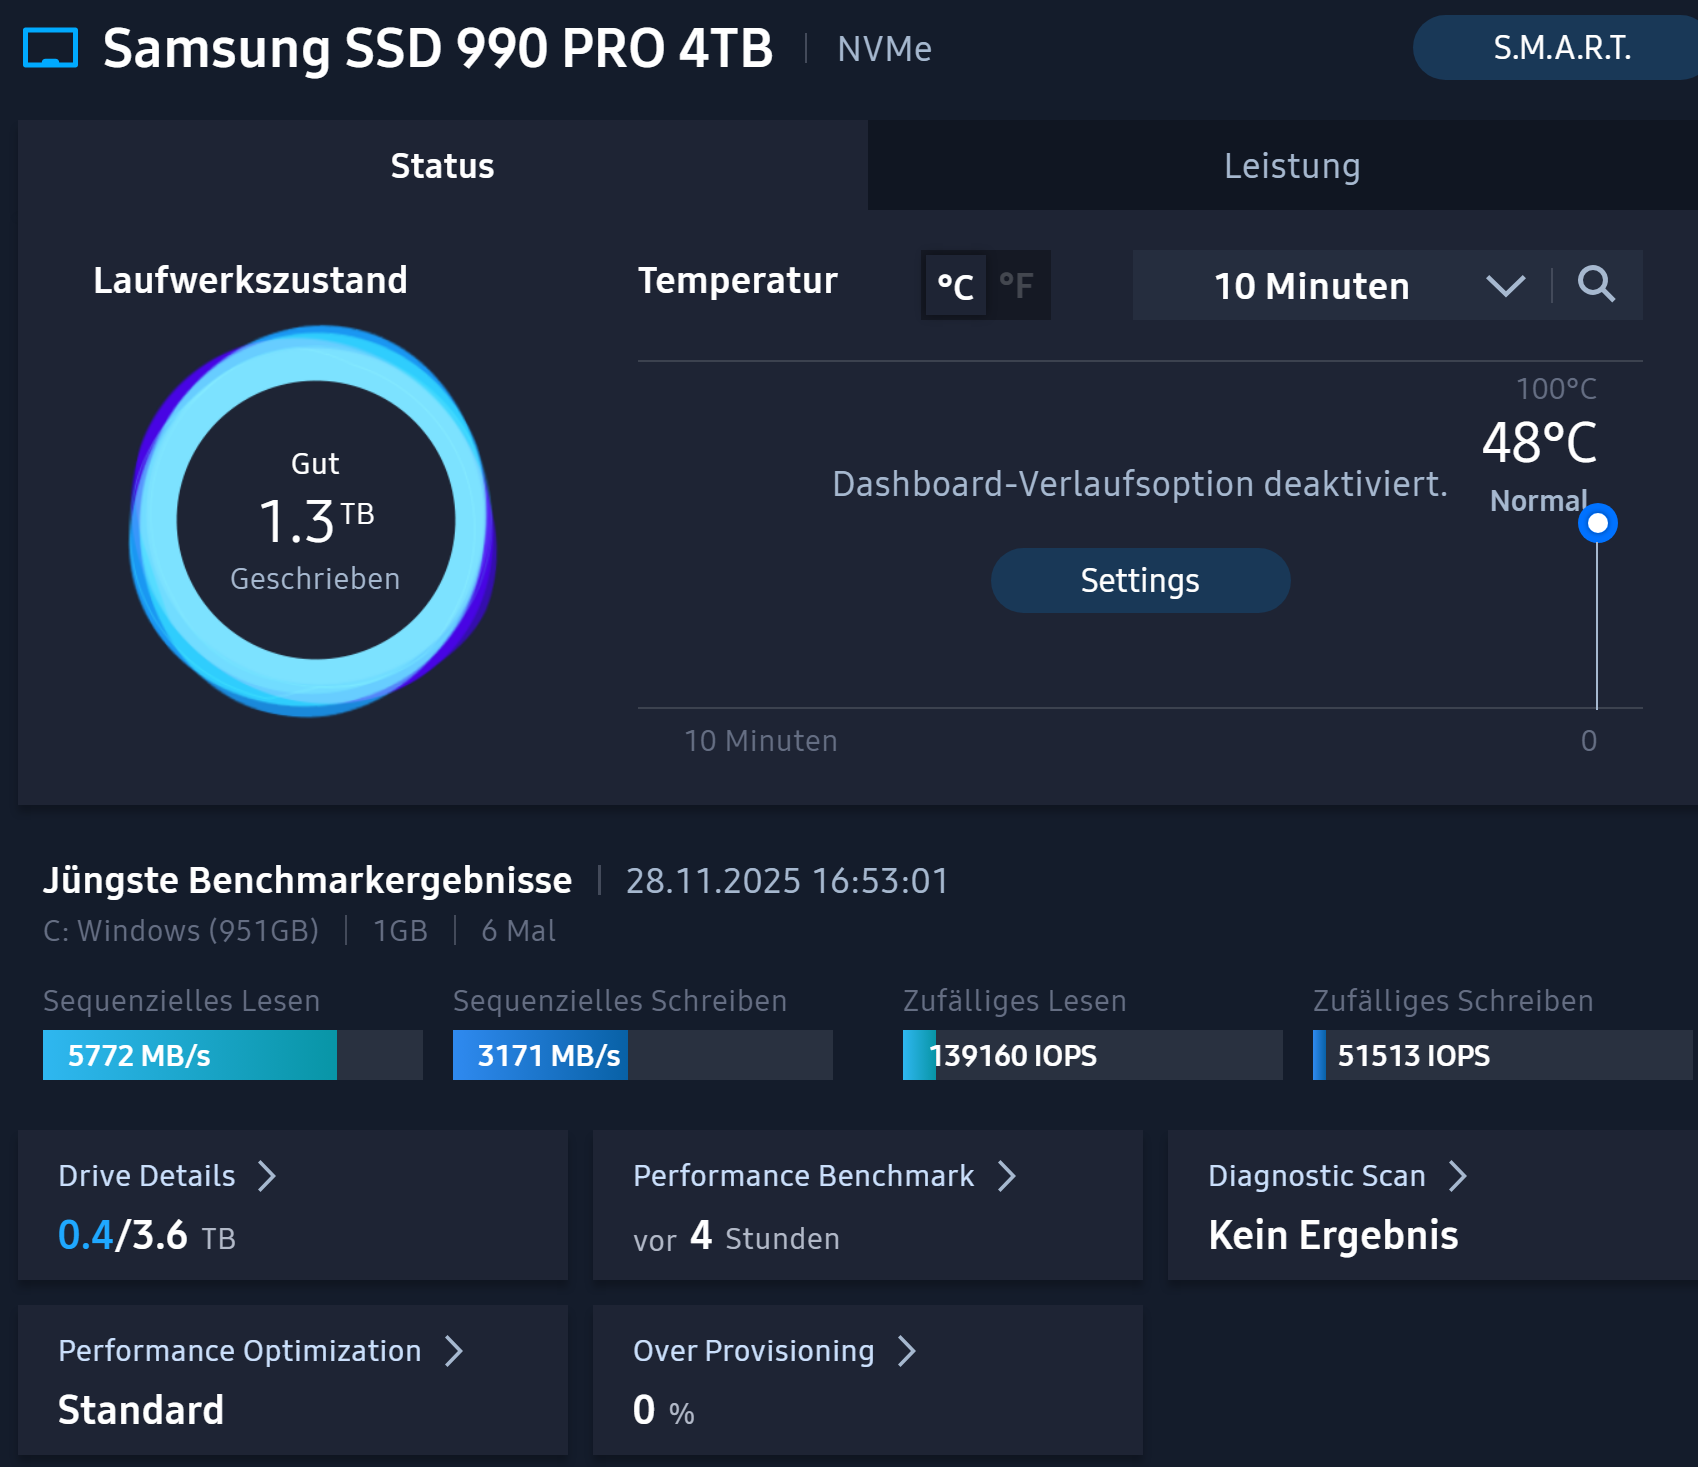
Task: Select Celsius temperature unit
Action: tap(955, 286)
